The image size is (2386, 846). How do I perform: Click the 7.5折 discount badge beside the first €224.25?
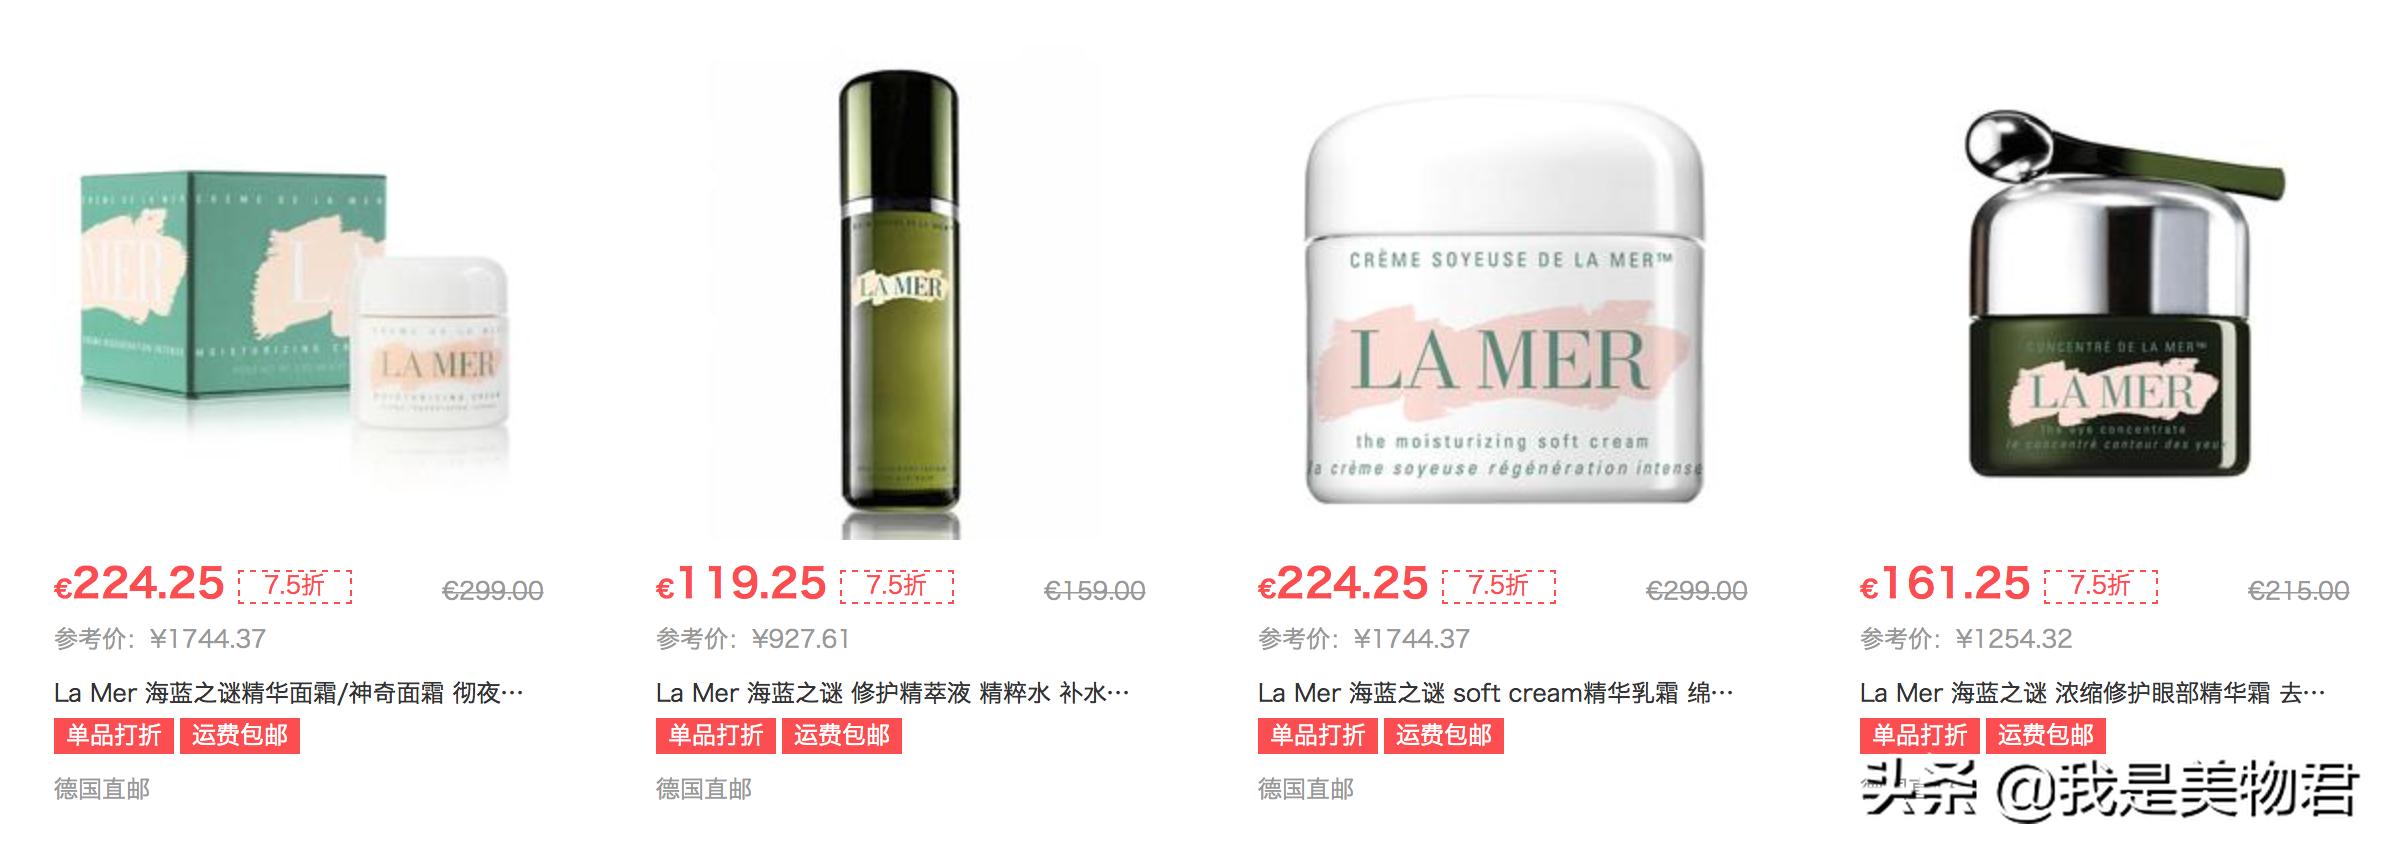pyautogui.click(x=295, y=586)
